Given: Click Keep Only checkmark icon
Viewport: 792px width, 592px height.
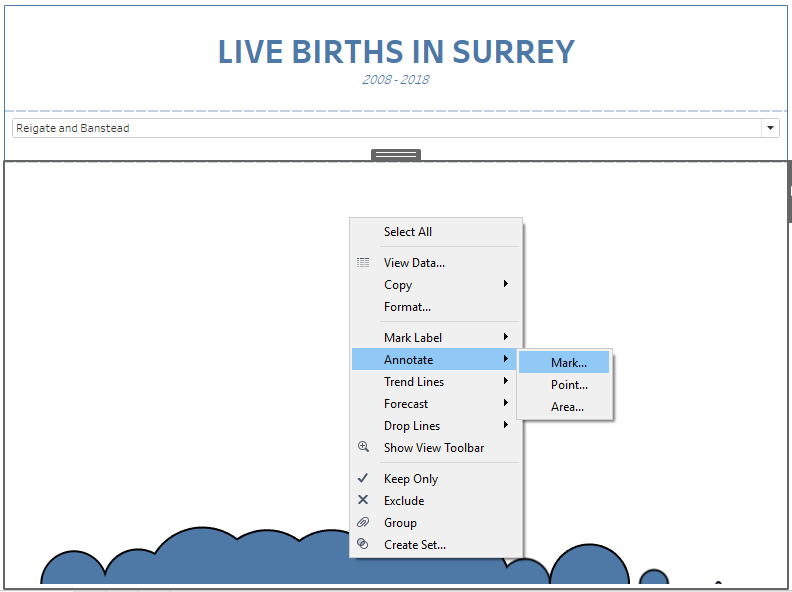Looking at the screenshot, I should (363, 478).
